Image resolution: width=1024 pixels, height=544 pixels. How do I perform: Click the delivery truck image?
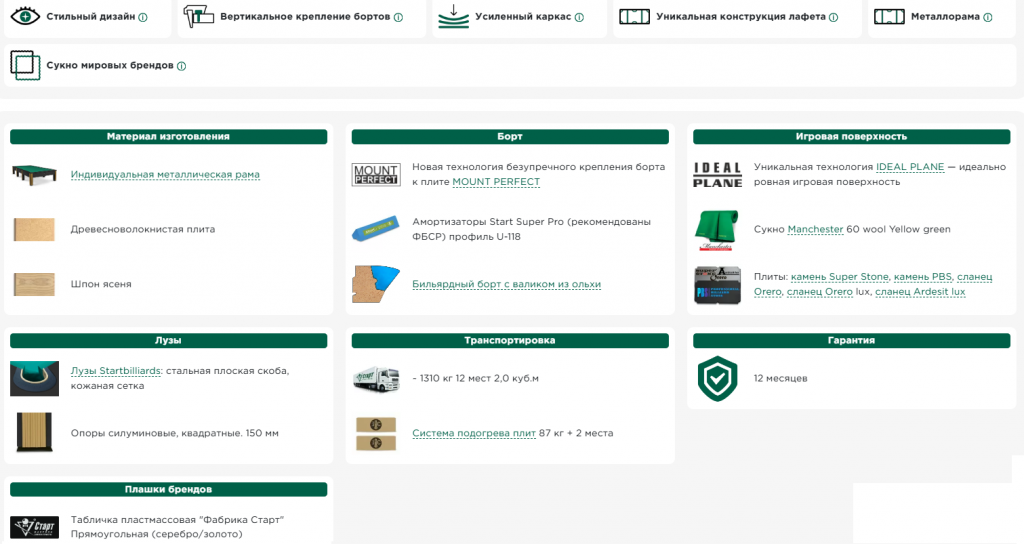[376, 379]
